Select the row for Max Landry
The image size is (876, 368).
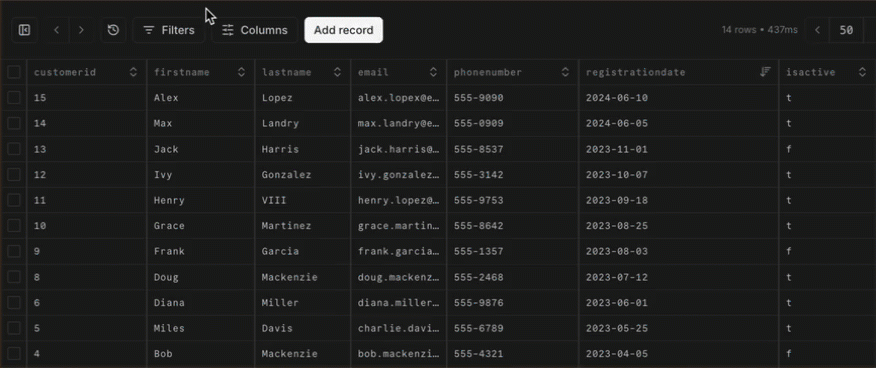(x=14, y=123)
